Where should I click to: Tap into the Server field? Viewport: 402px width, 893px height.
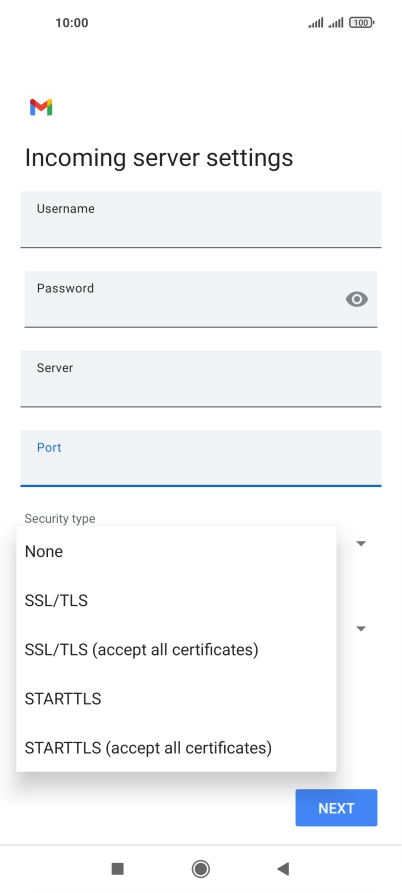click(200, 379)
